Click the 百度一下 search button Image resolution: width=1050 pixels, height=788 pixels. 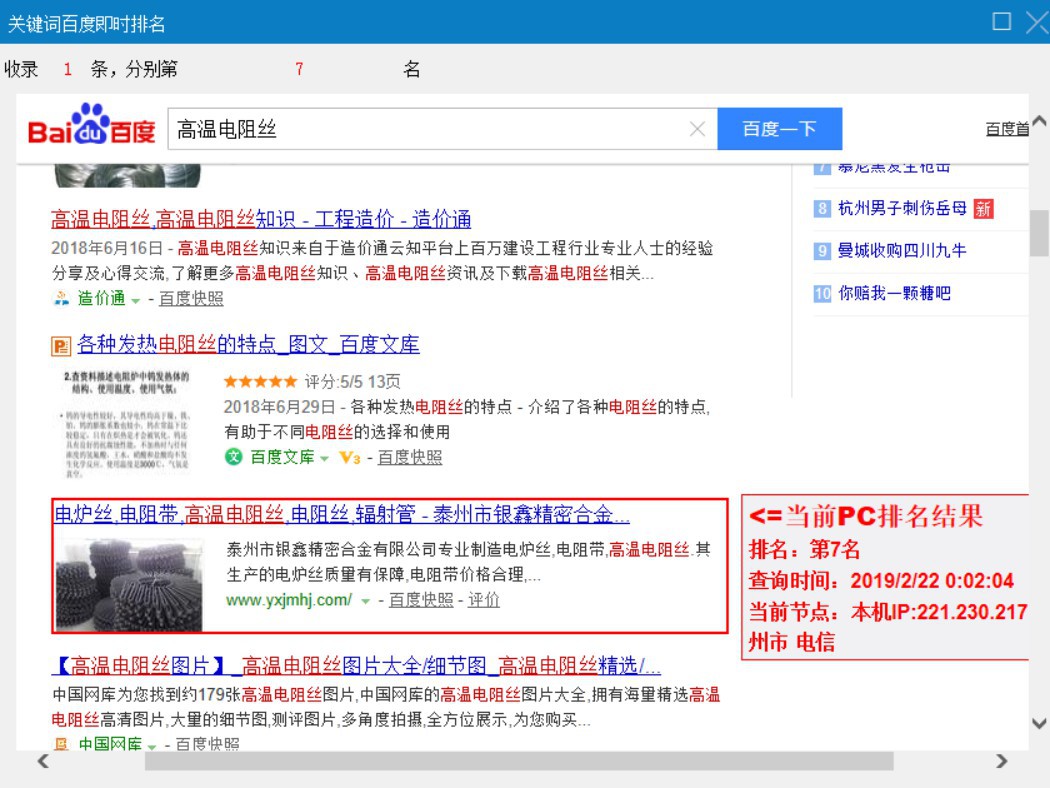pos(779,129)
